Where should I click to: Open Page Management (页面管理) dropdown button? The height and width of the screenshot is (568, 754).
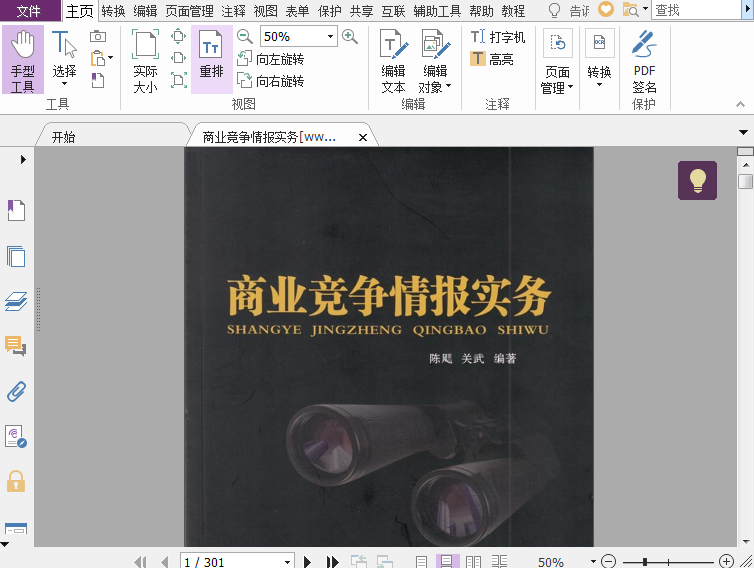point(557,61)
